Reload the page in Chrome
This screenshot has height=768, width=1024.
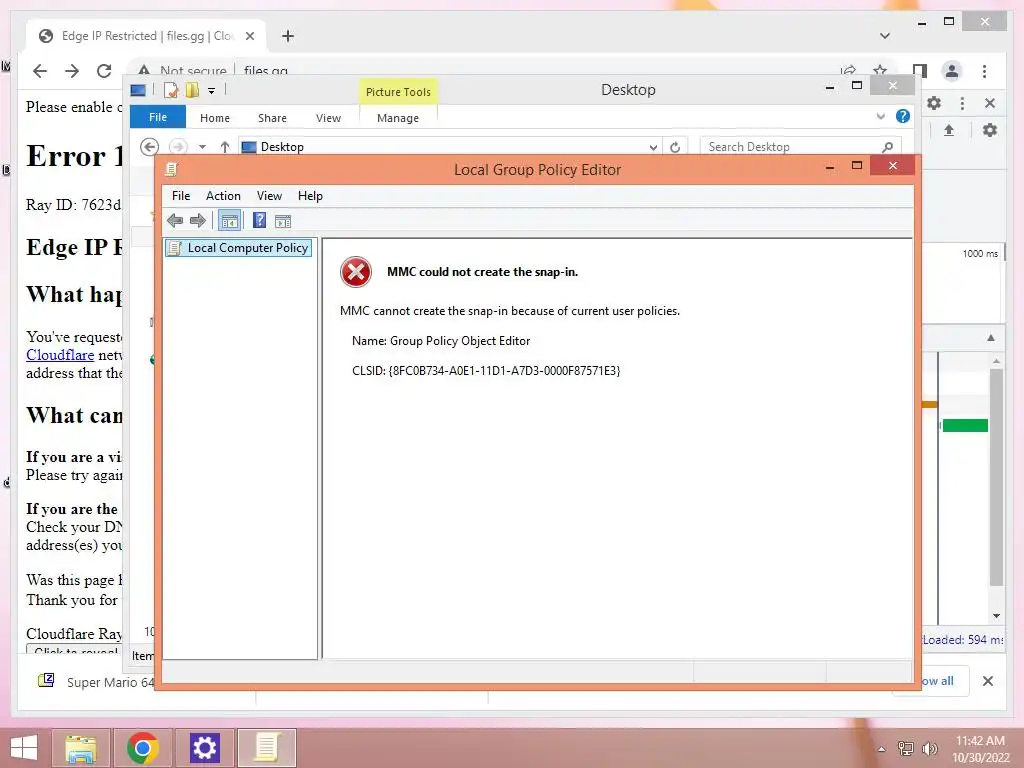point(104,71)
